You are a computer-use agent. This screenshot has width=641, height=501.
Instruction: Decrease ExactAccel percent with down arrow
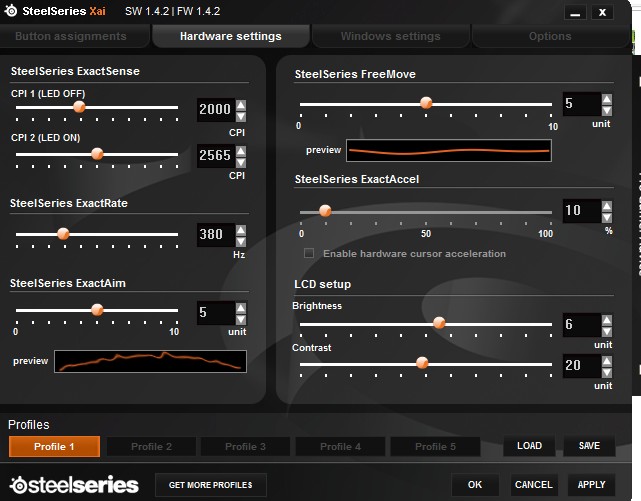click(607, 217)
